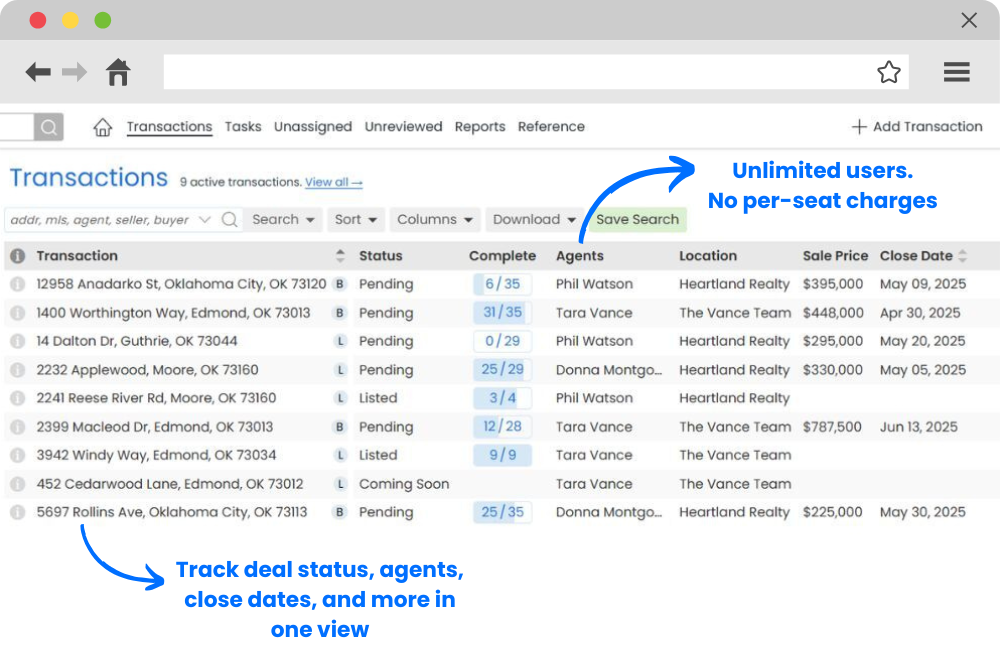Image resolution: width=1000 pixels, height=667 pixels.
Task: Open the Search dropdown
Action: point(284,219)
